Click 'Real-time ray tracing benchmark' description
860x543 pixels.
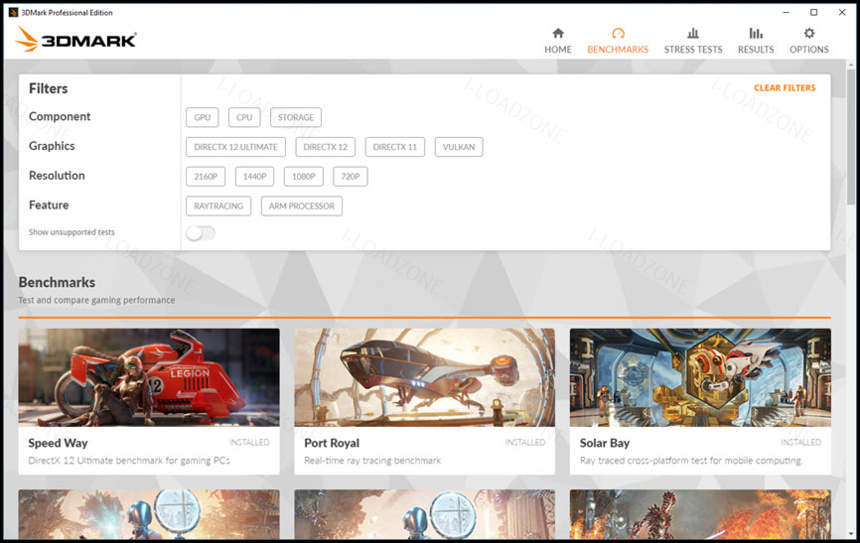click(372, 461)
